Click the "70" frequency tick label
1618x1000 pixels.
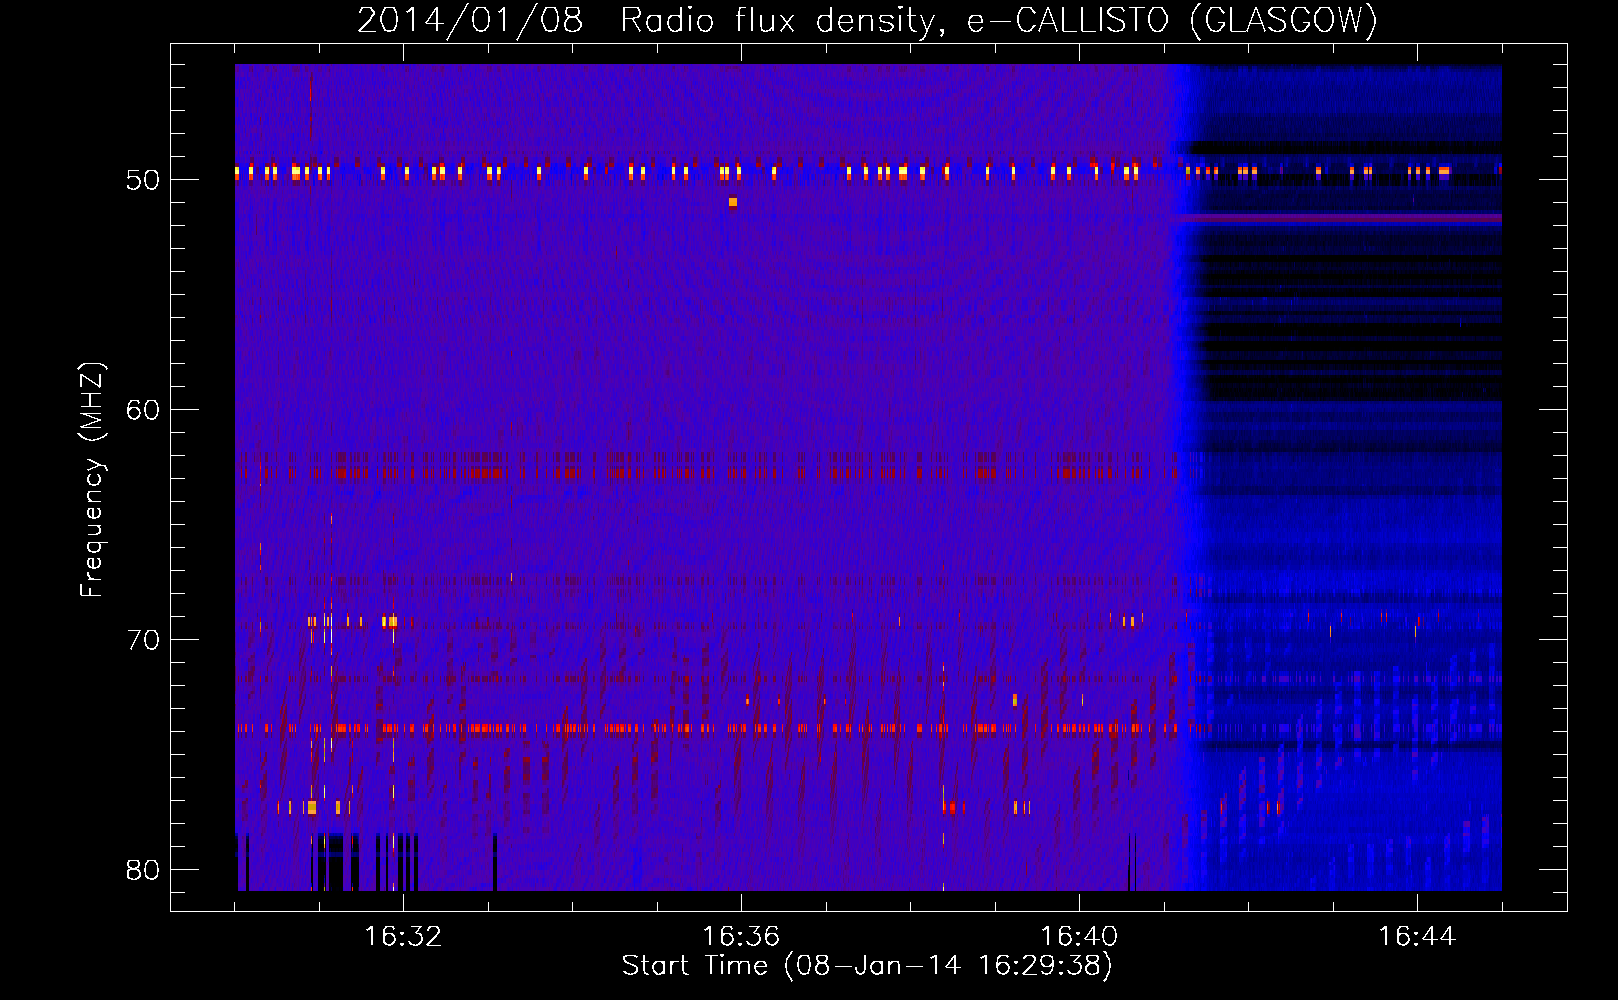pos(143,640)
